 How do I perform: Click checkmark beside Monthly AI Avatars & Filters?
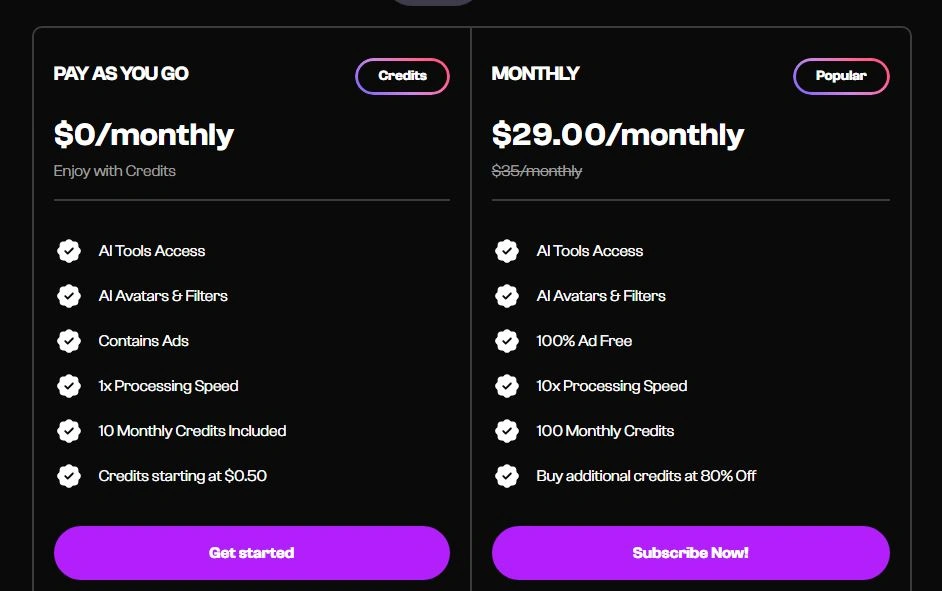coord(507,296)
